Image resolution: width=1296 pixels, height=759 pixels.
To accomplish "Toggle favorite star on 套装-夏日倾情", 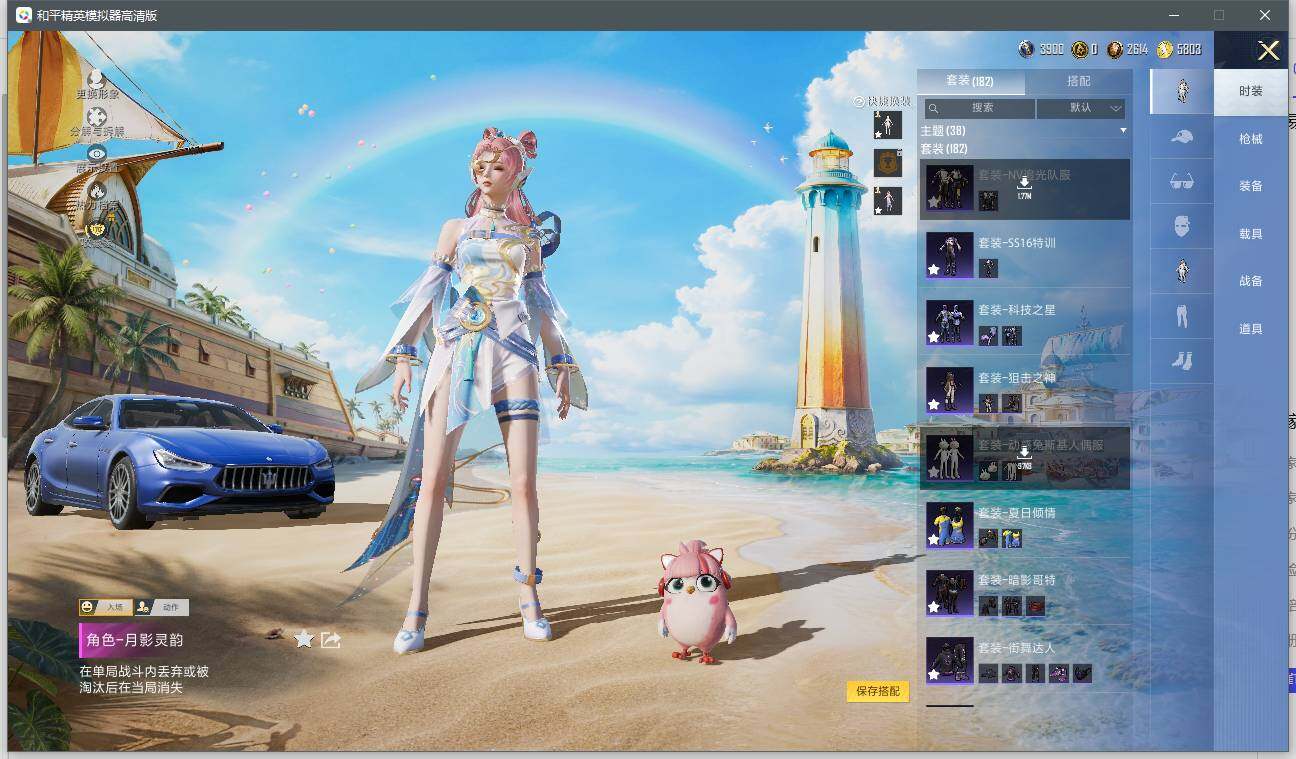I will click(934, 540).
